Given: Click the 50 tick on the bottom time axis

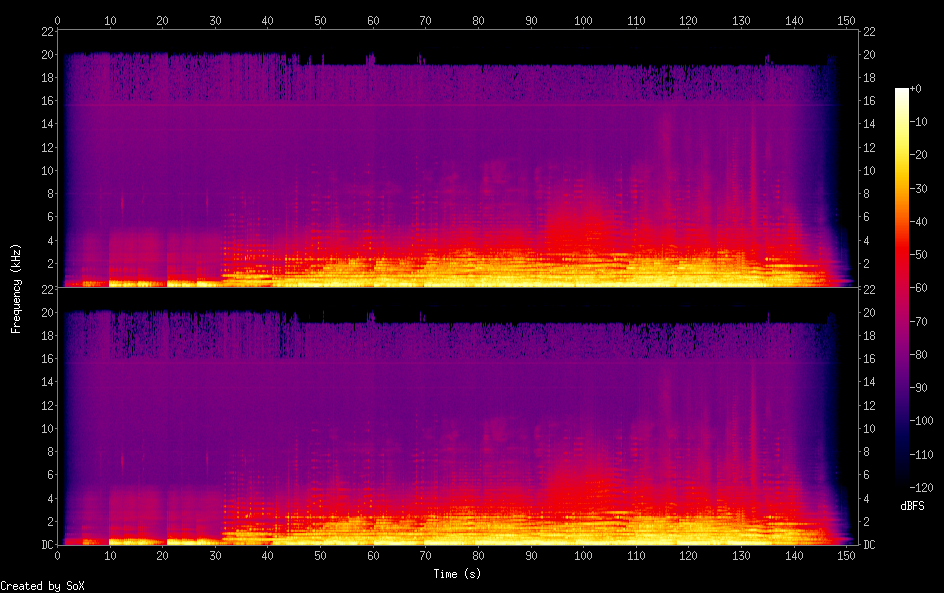Looking at the screenshot, I should (x=320, y=554).
